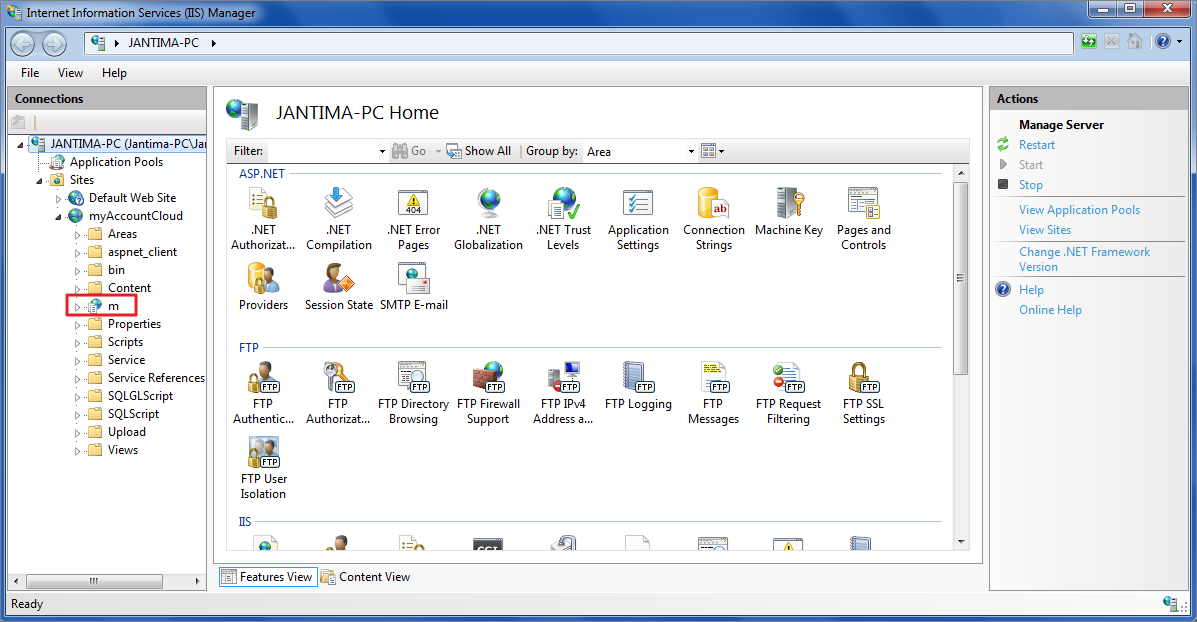Open FTP Authentication feature
Image resolution: width=1197 pixels, height=622 pixels.
point(263,394)
